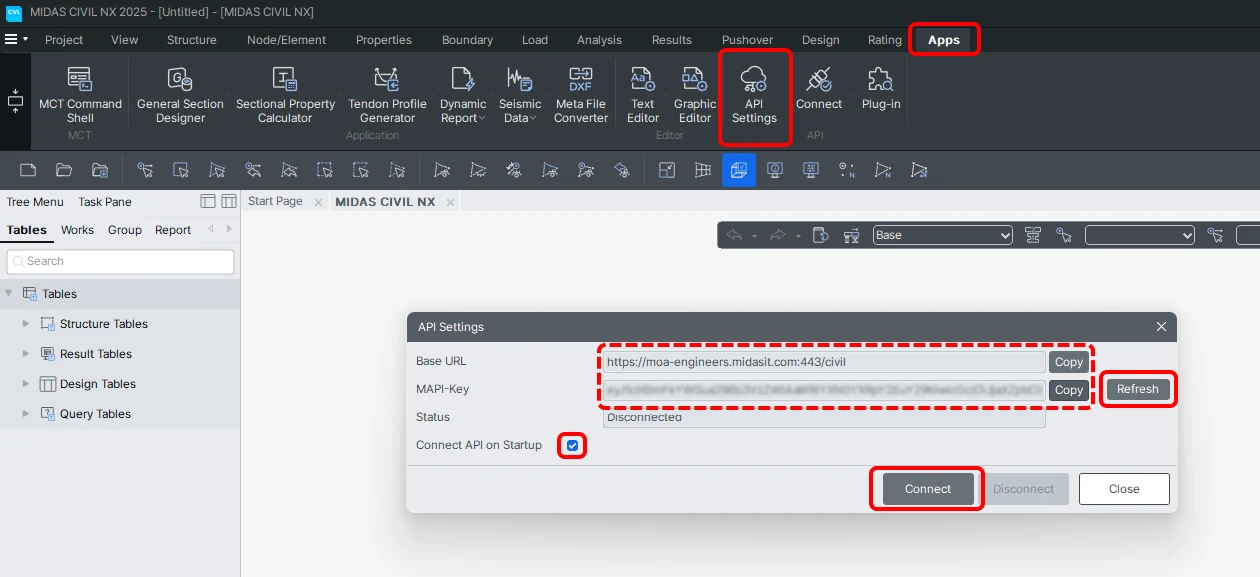Open the Plug-in tool

[881, 88]
